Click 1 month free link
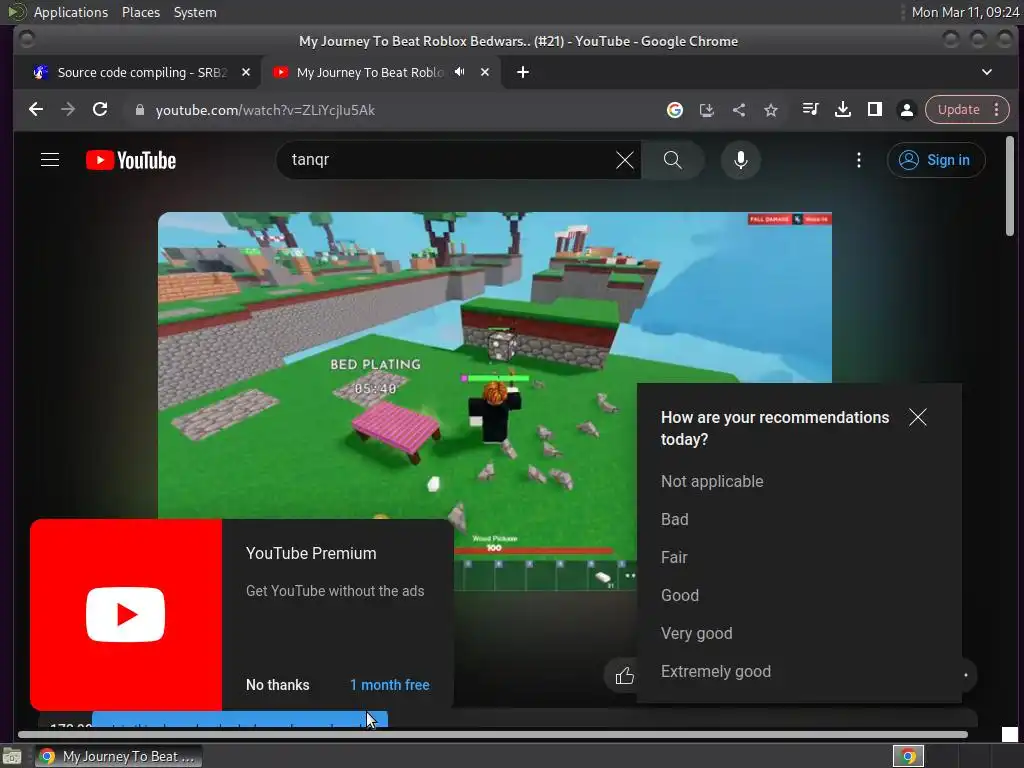The image size is (1024, 768). 390,684
